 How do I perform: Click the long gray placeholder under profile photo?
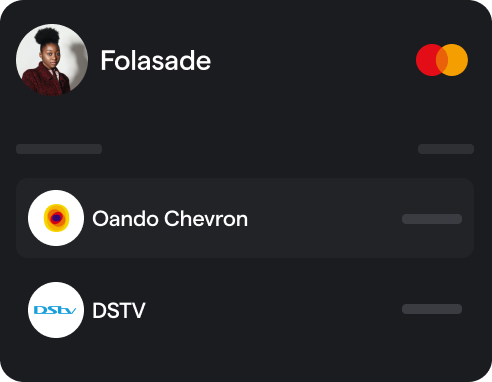(59, 149)
